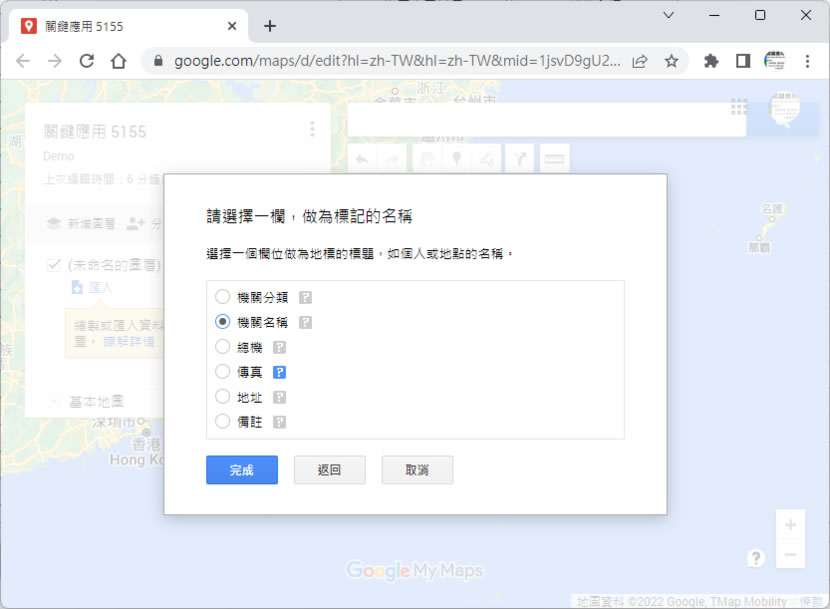830x609 pixels.
Task: Open help icon beside 地址
Action: click(279, 397)
